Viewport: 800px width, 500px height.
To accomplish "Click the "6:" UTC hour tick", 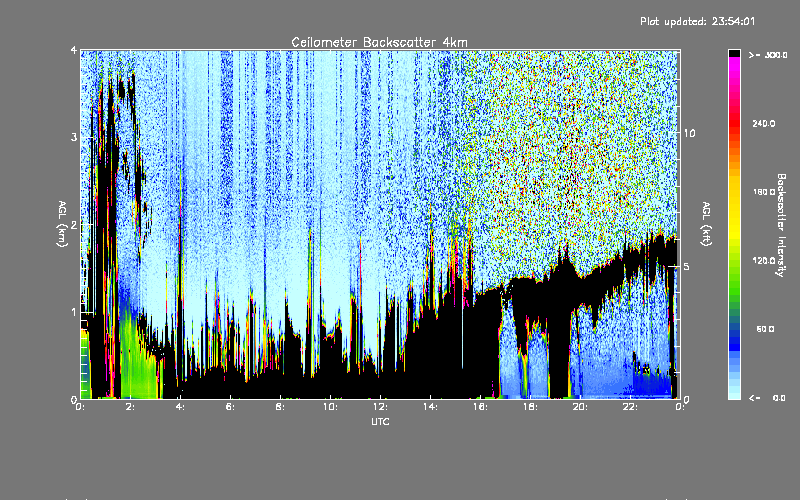I will pyautogui.click(x=230, y=407).
